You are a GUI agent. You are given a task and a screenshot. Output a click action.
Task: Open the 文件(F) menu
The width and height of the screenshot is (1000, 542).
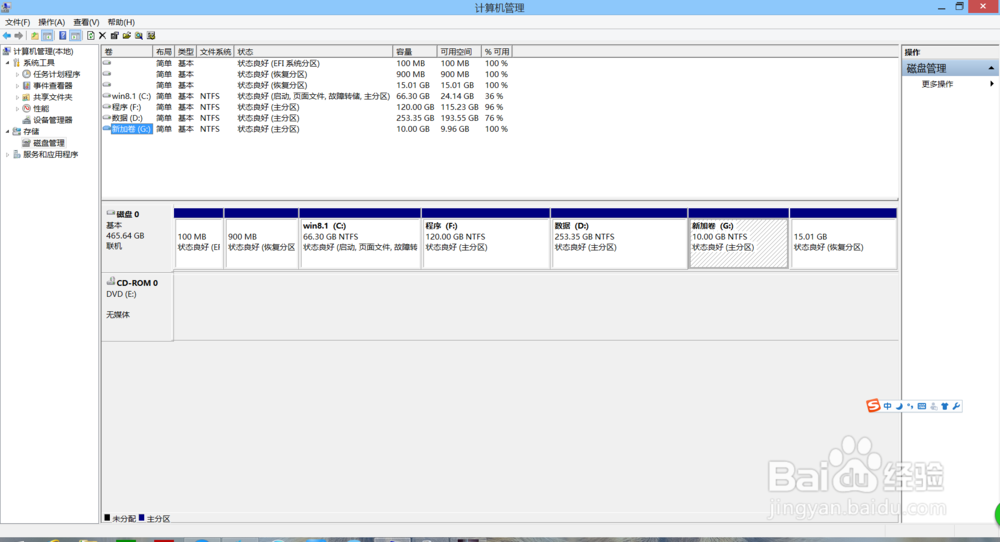[x=17, y=22]
